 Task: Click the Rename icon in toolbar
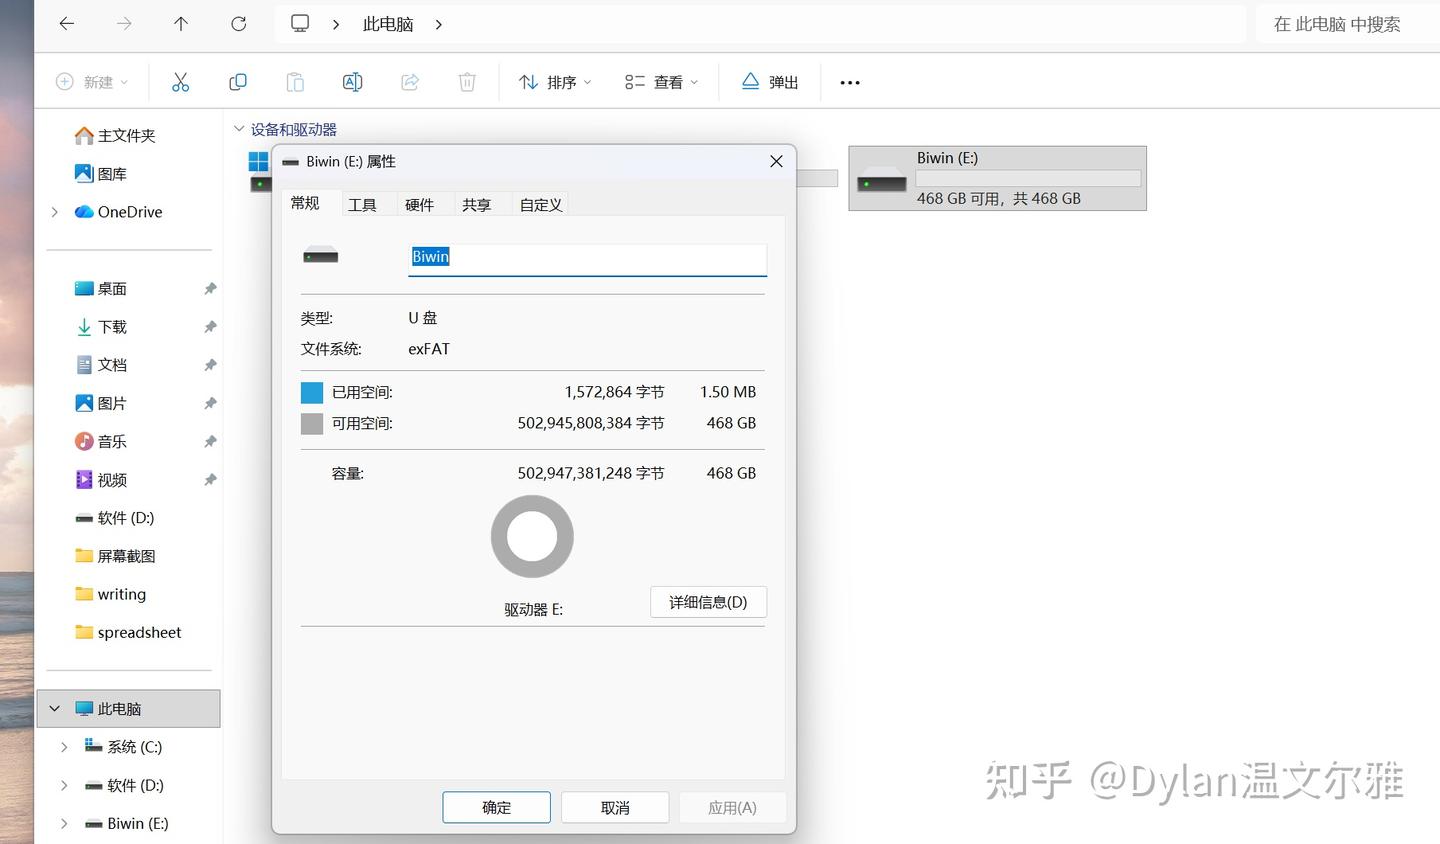point(352,82)
